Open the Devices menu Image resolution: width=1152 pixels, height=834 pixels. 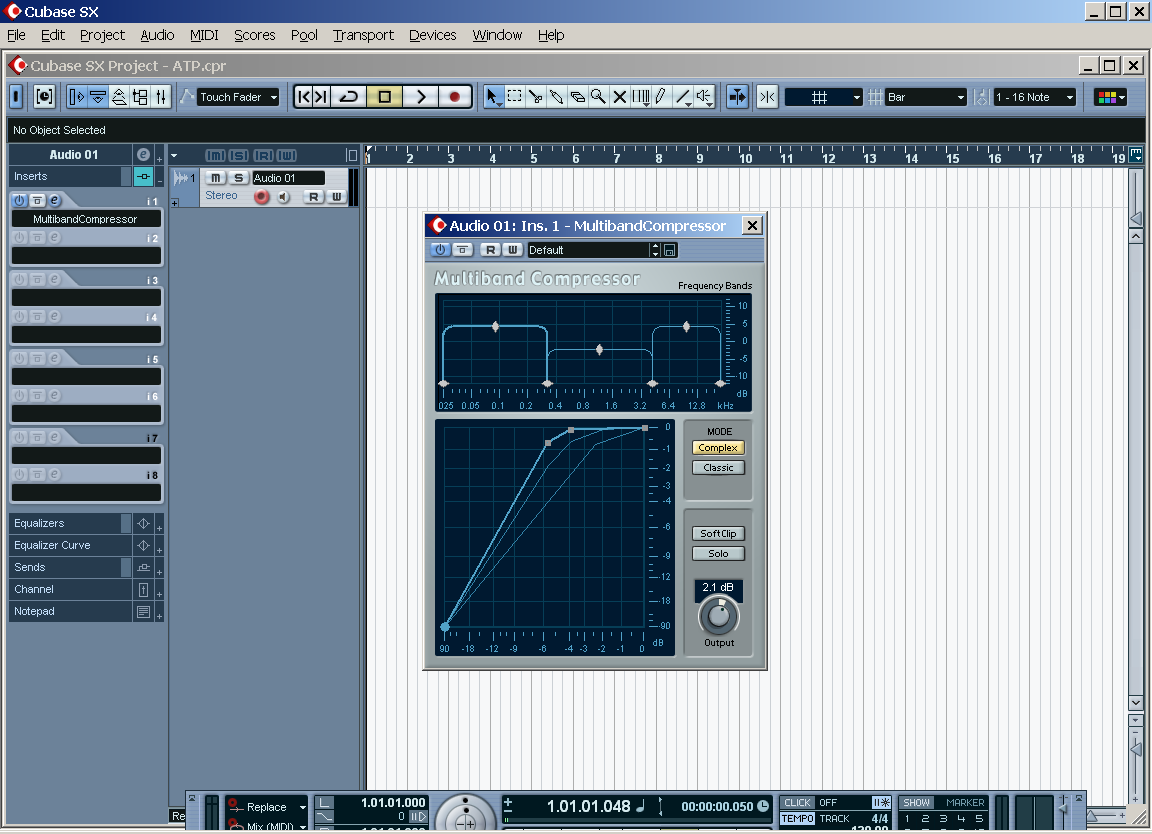click(x=433, y=35)
